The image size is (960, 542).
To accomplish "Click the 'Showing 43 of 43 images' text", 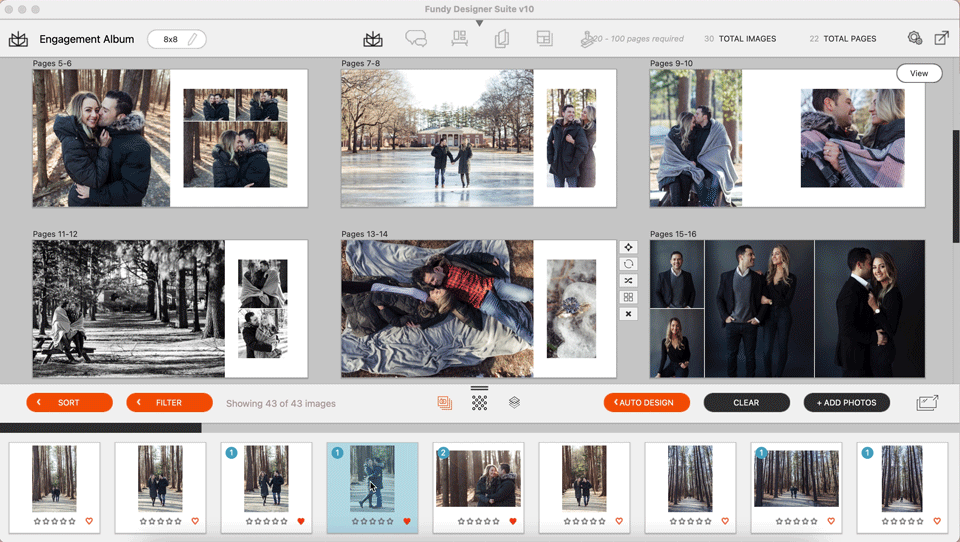I will (x=281, y=404).
